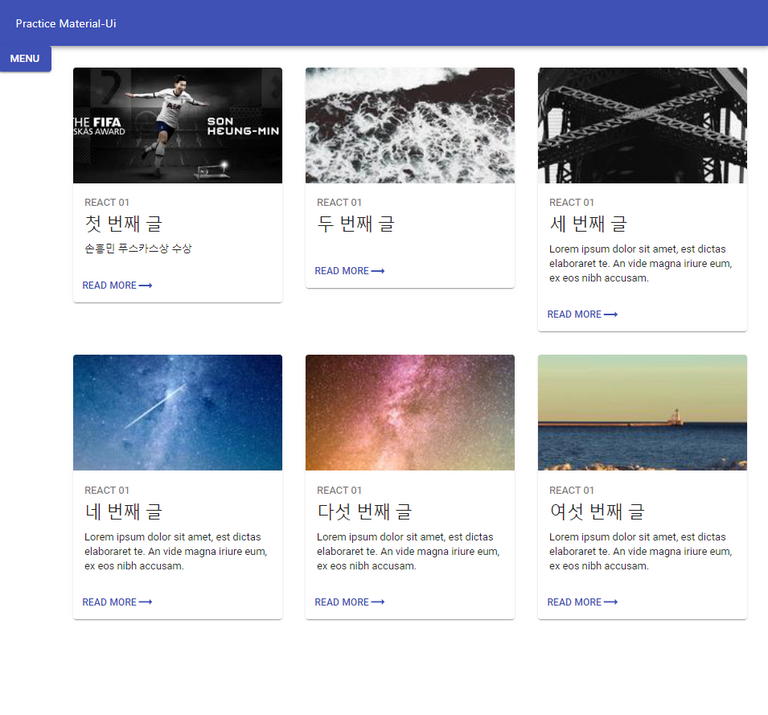Open the steel bridge structure image
The width and height of the screenshot is (768, 715).
[643, 125]
